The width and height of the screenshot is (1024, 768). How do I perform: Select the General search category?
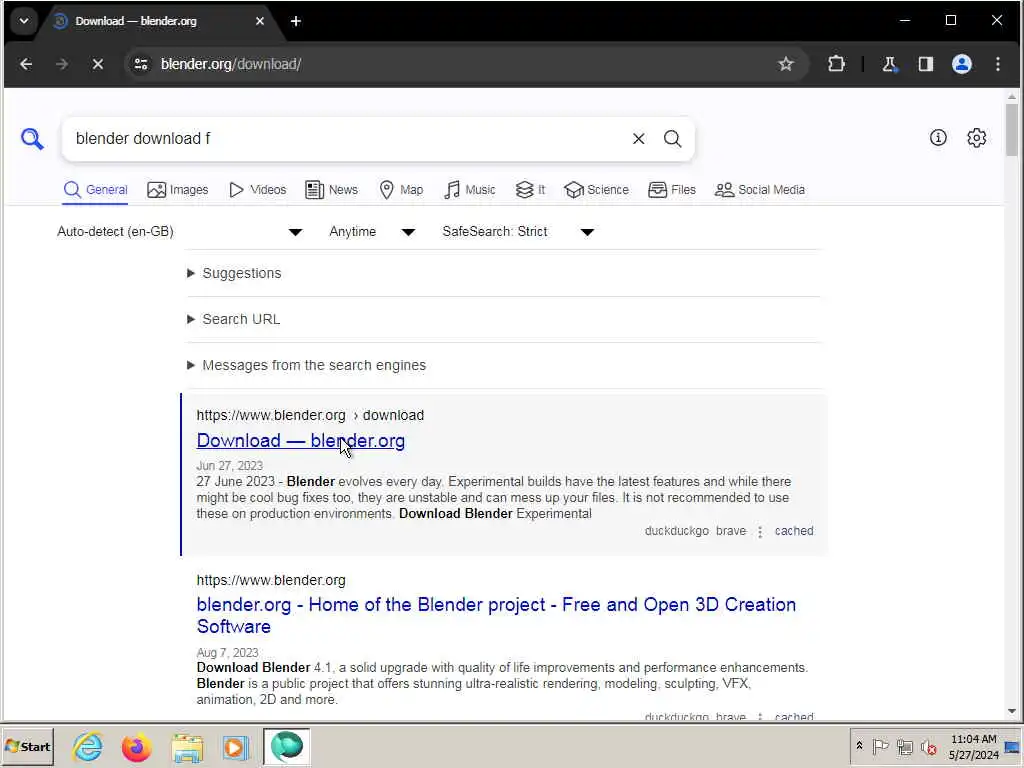click(x=95, y=189)
